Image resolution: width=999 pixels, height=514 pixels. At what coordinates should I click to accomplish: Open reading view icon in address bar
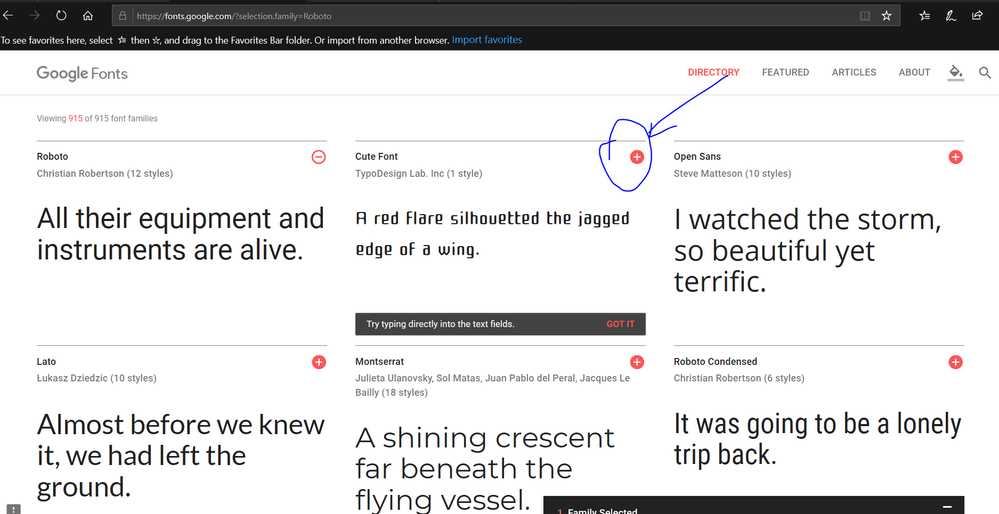865,16
